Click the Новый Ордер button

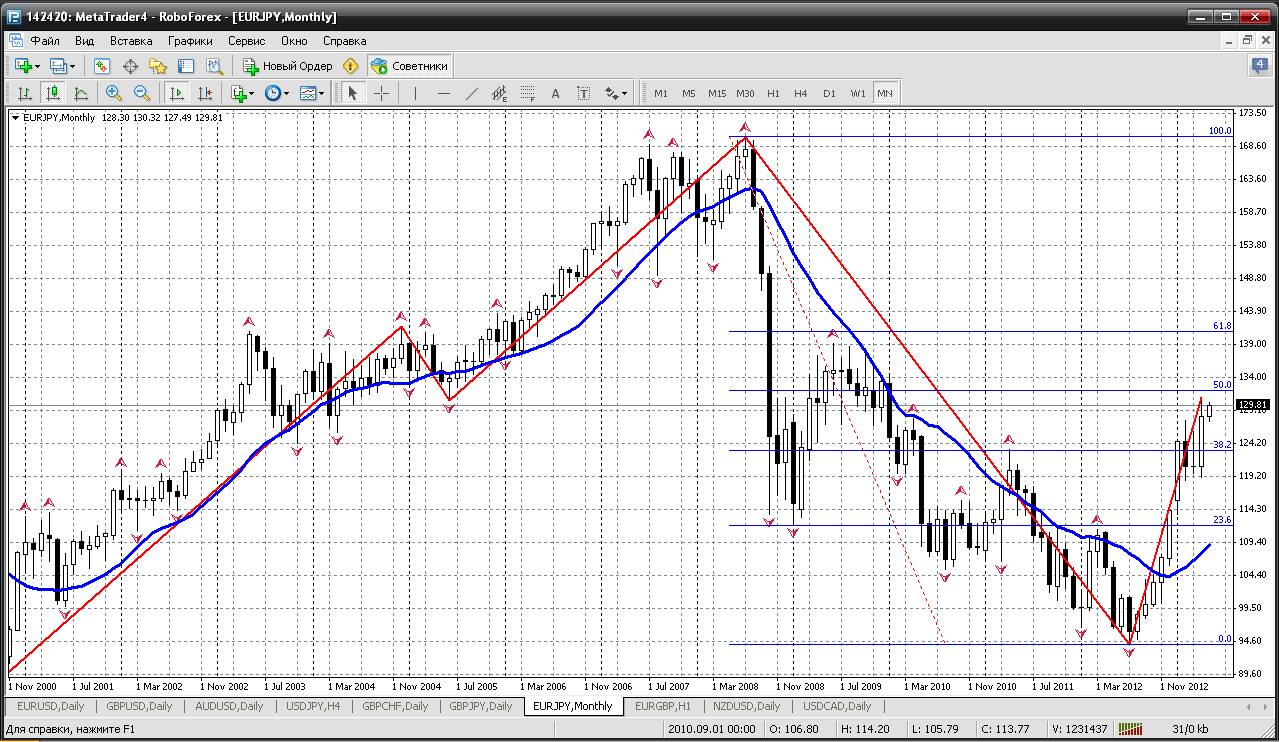click(288, 66)
